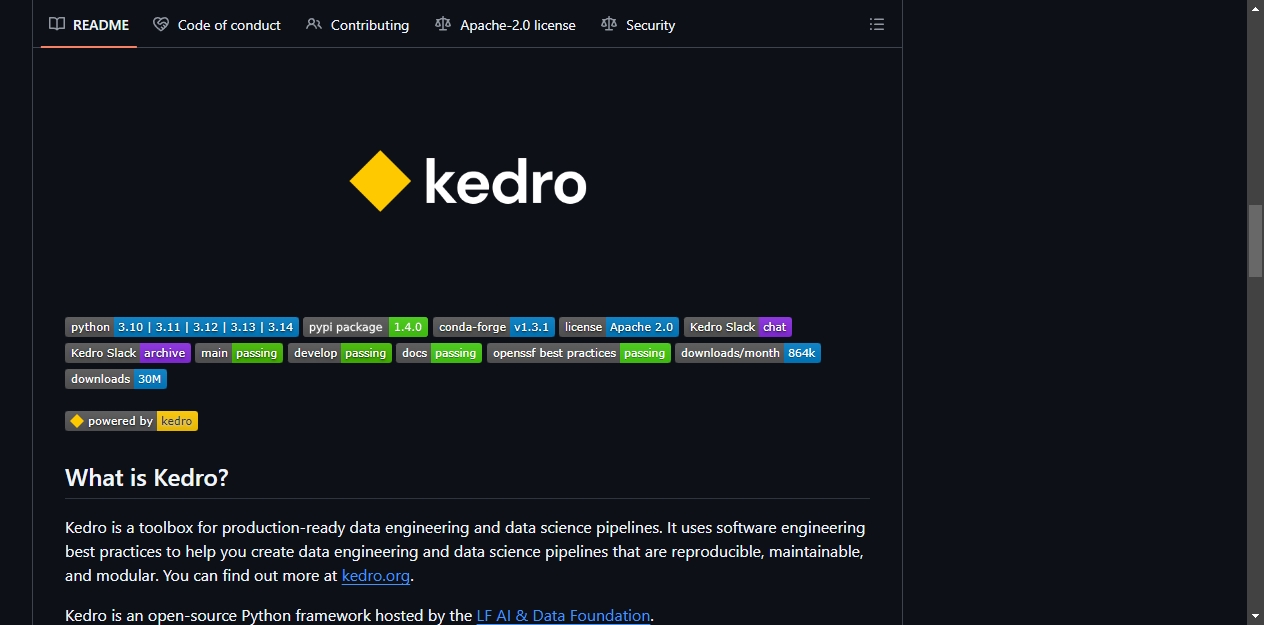
Task: Click the license Apache 2.0 badge
Action: tap(619, 327)
